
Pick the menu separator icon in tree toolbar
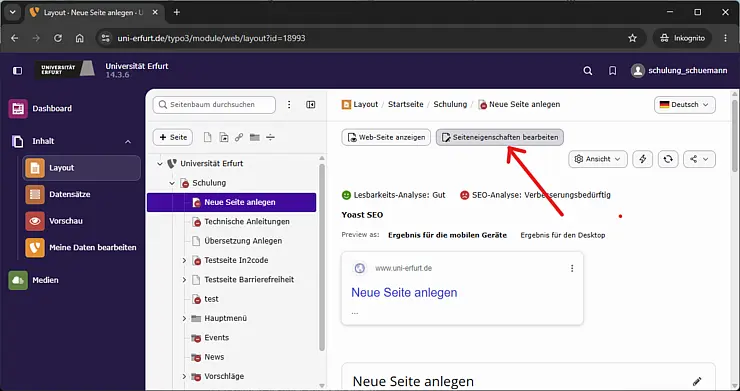pos(270,137)
